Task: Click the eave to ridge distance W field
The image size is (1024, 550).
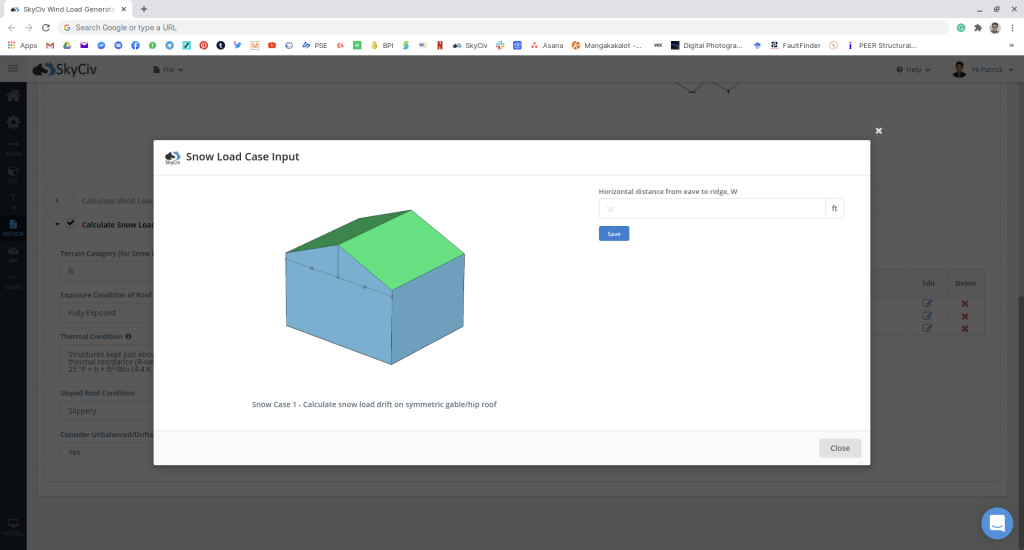Action: click(711, 208)
